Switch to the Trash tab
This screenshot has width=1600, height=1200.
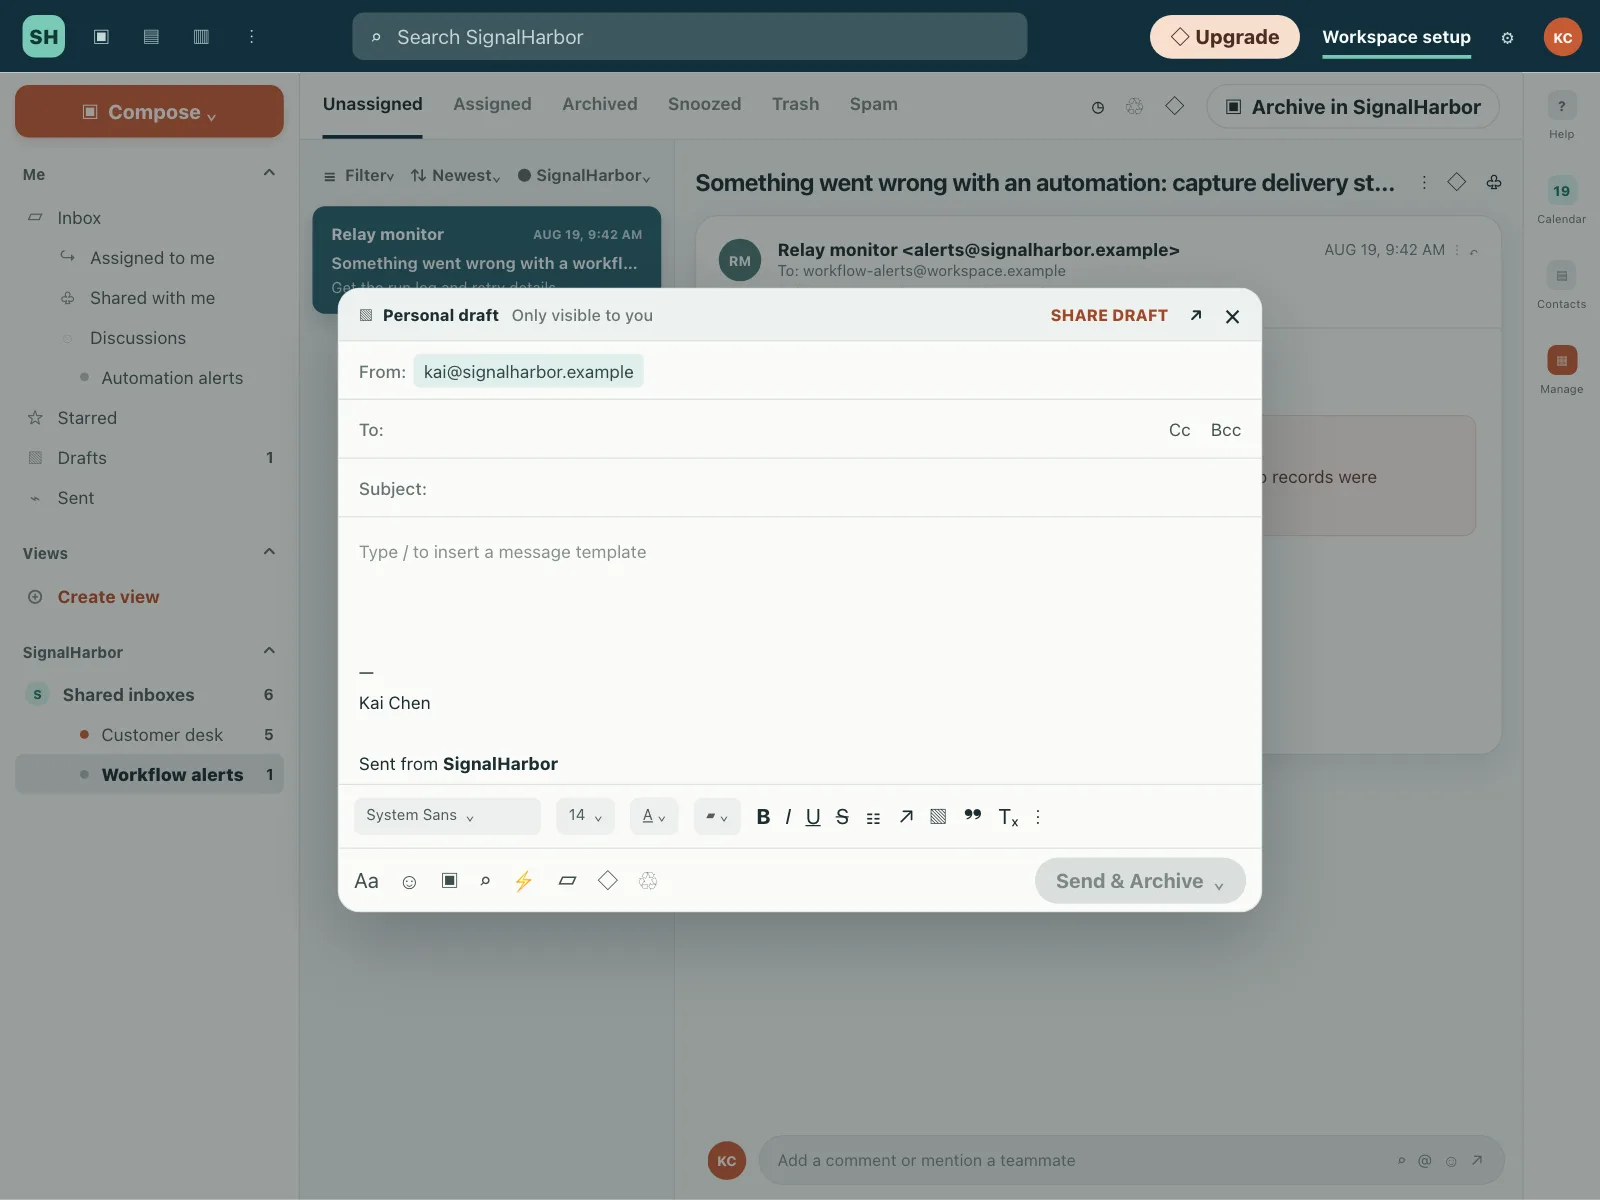[x=796, y=104]
